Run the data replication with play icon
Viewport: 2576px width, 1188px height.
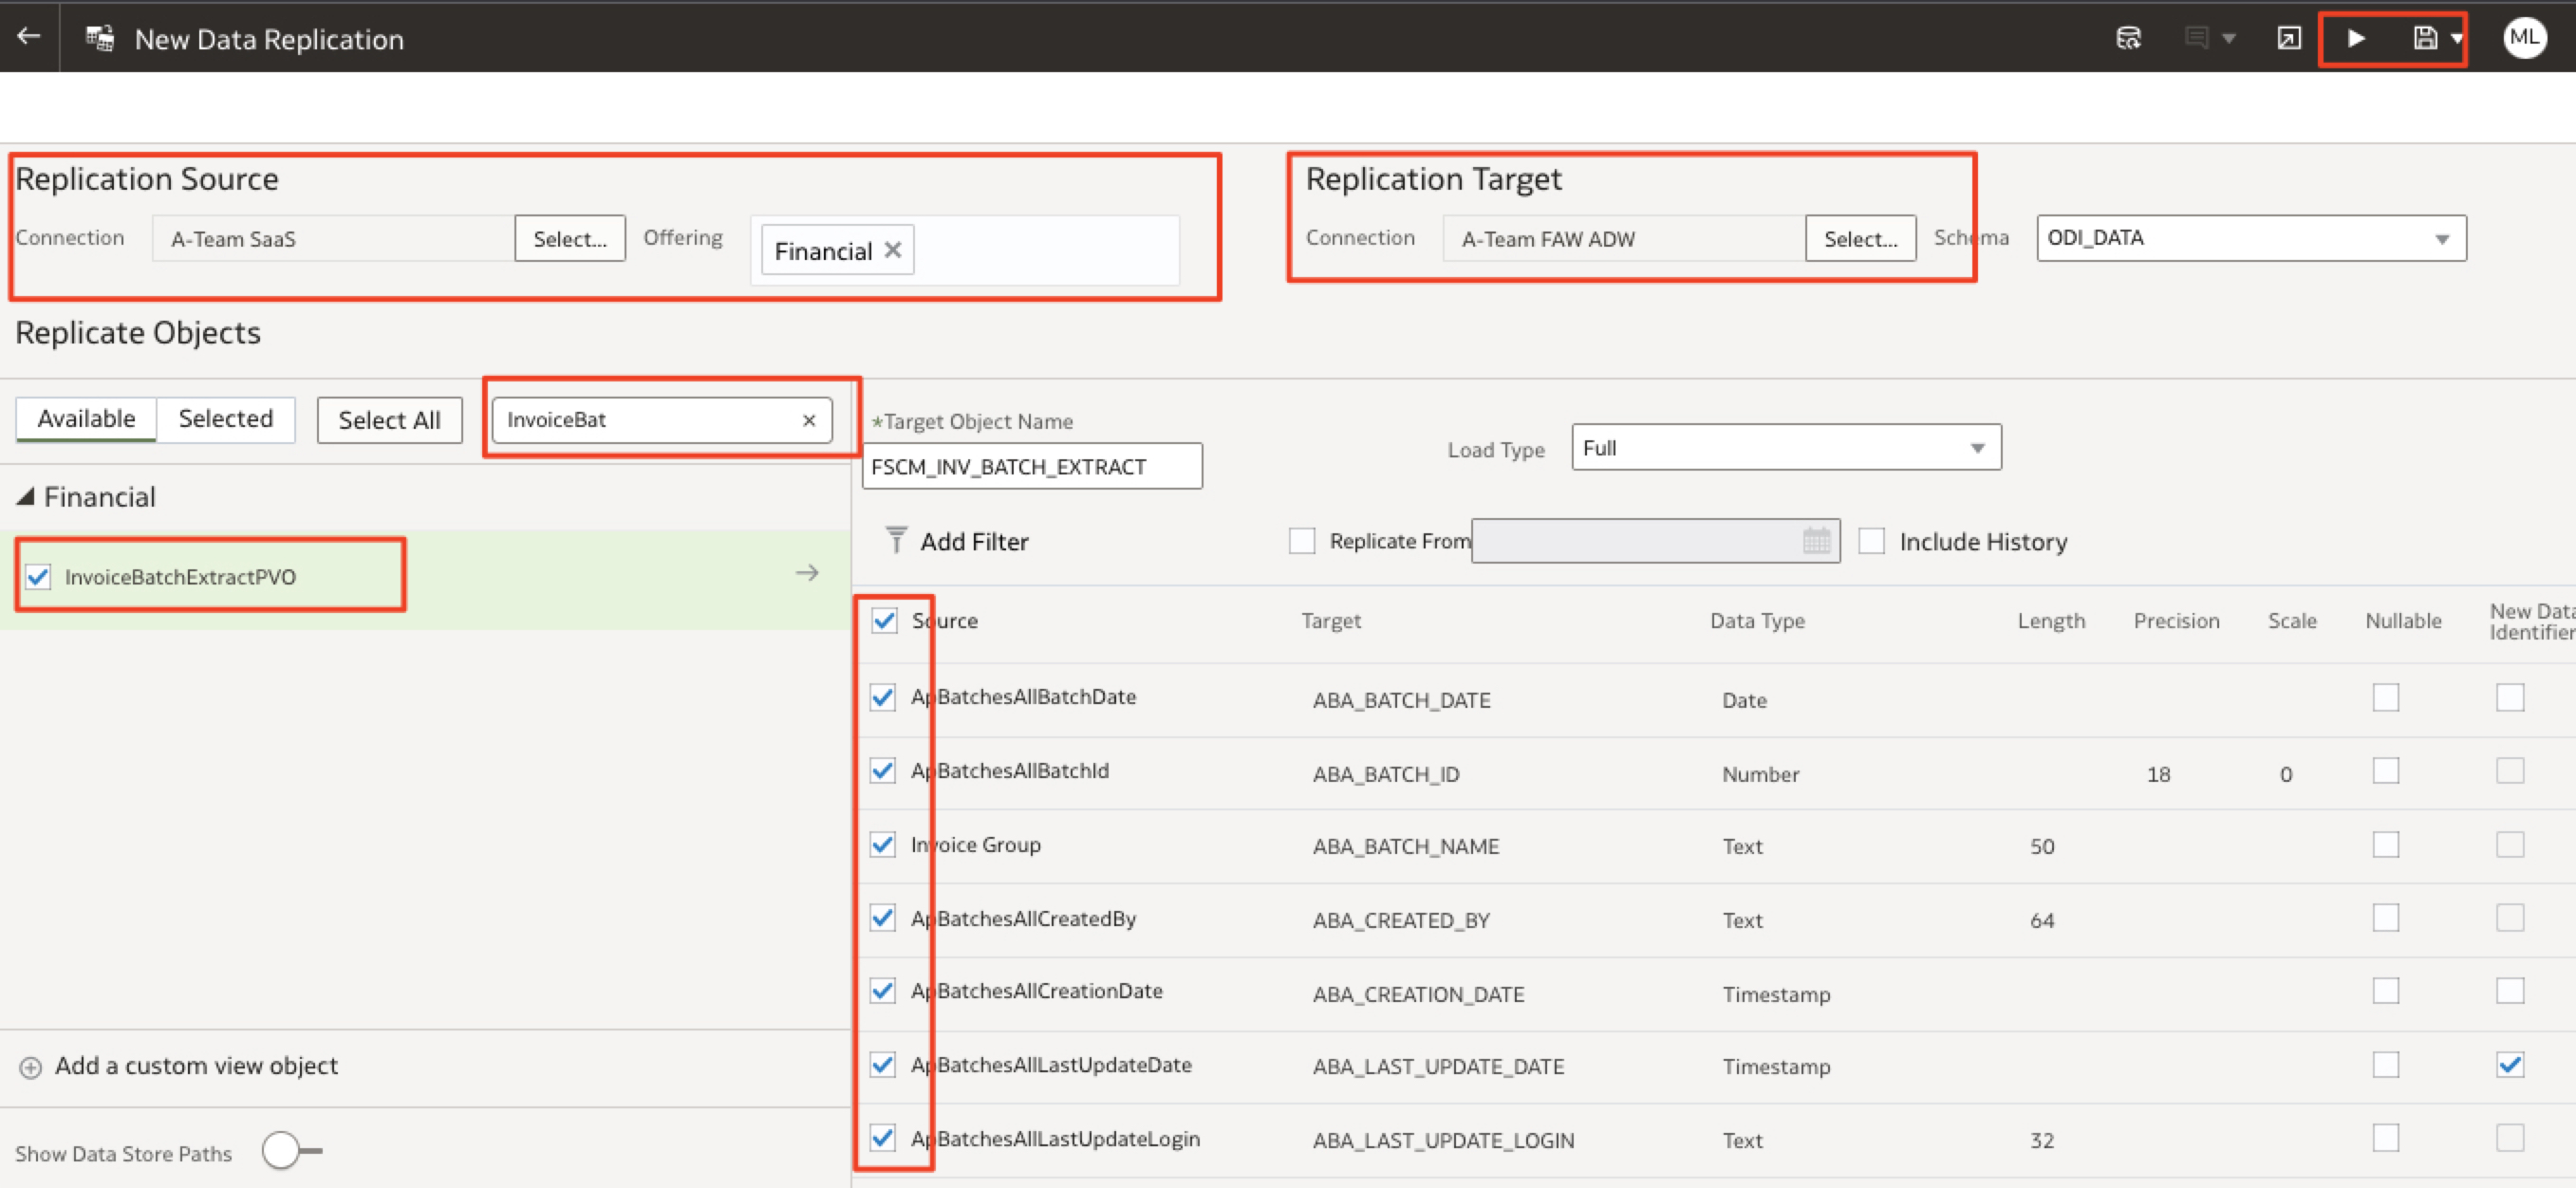pyautogui.click(x=2356, y=38)
